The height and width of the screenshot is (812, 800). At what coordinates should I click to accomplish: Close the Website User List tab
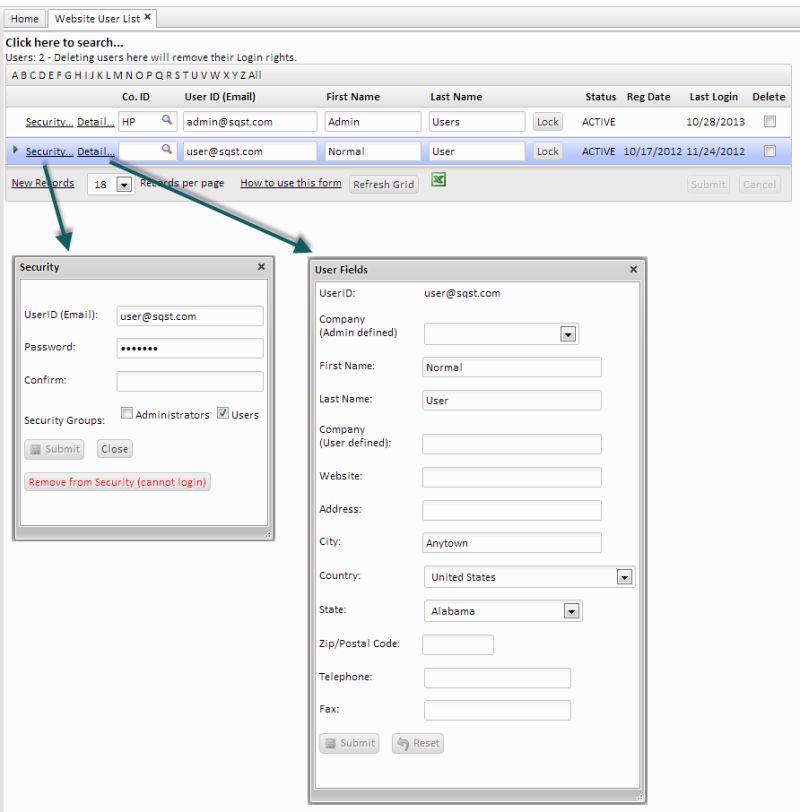pyautogui.click(x=148, y=17)
